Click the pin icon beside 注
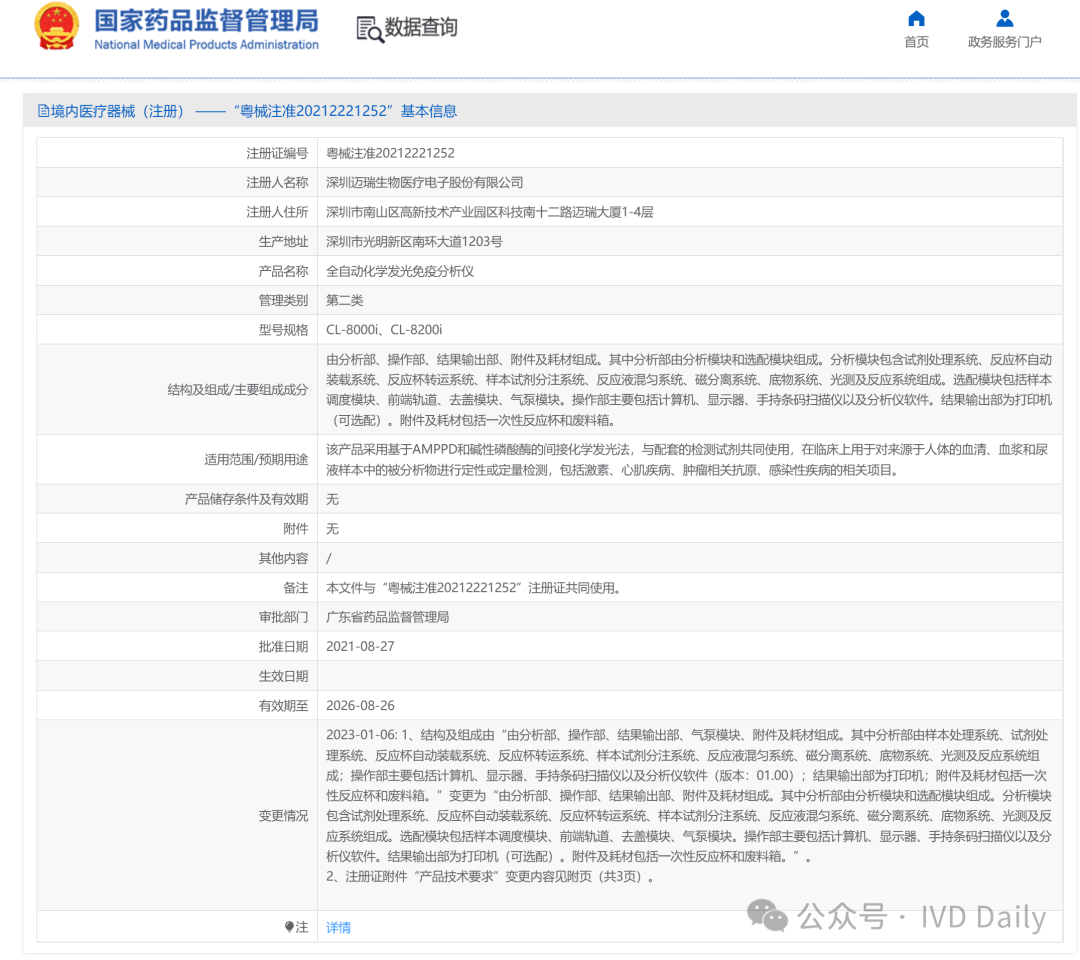The width and height of the screenshot is (1080, 960). click(289, 927)
